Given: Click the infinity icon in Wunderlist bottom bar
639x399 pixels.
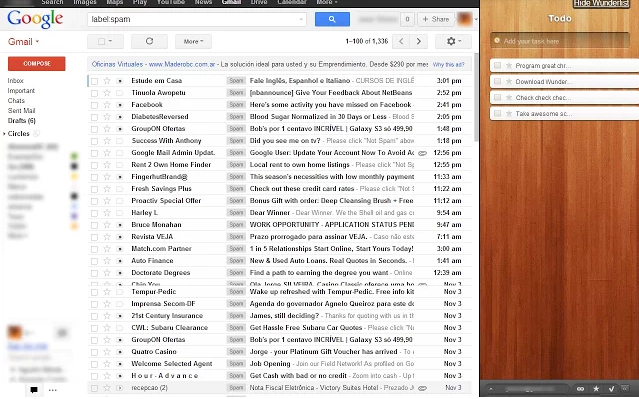Looking at the screenshot, I should [x=580, y=389].
